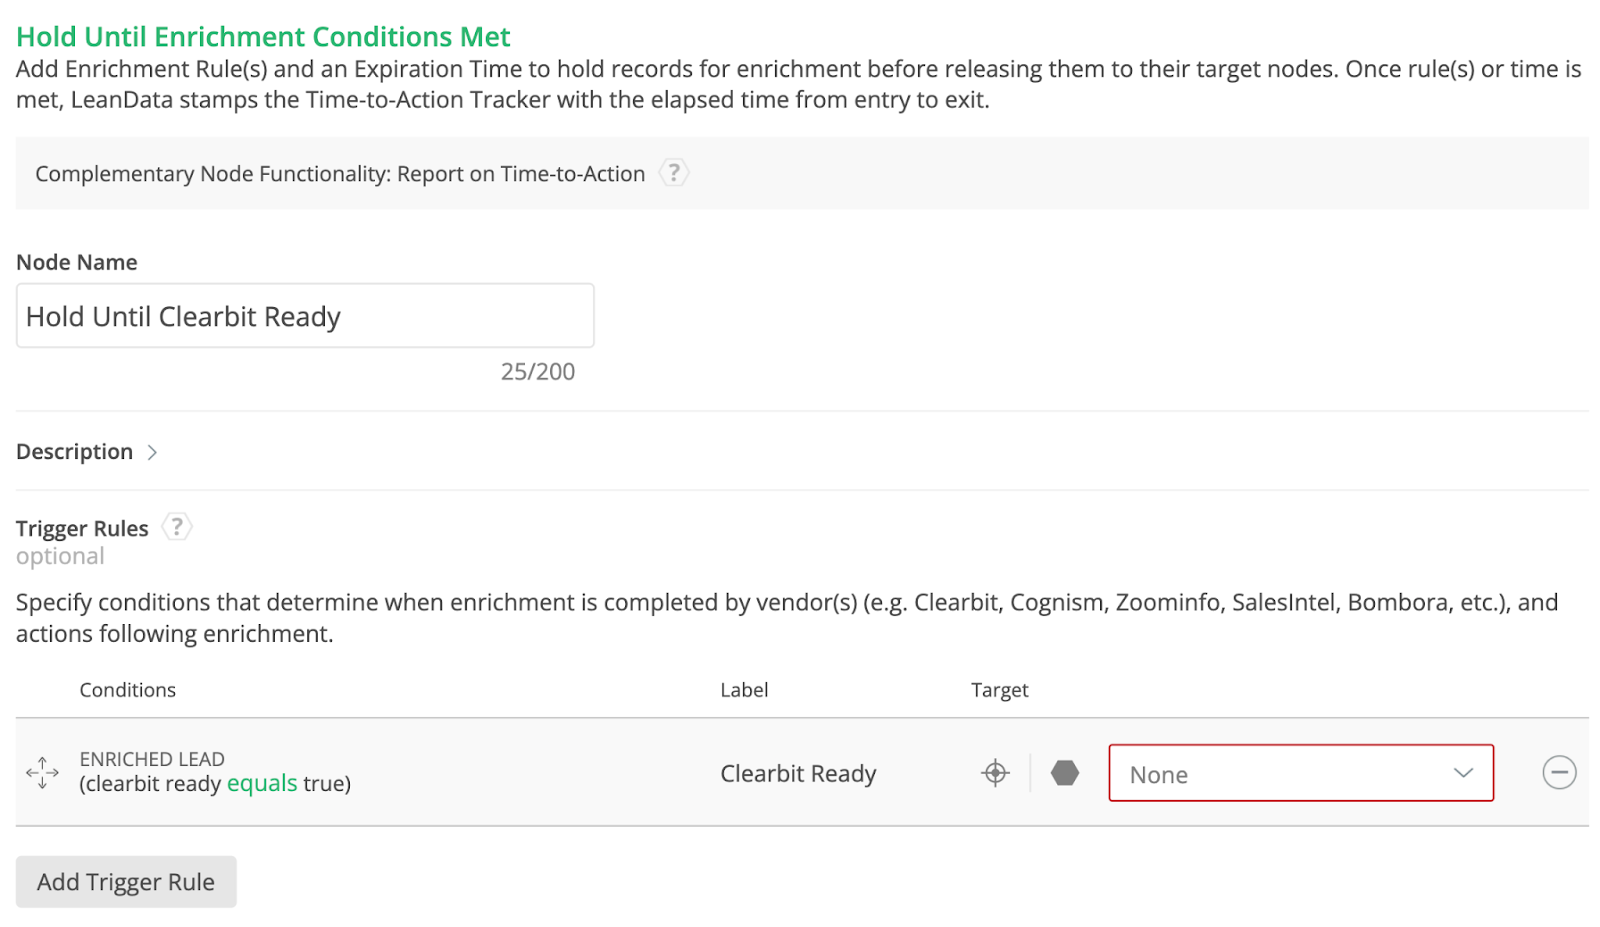This screenshot has height=927, width=1600.
Task: Click into the Node Name text field
Action: pos(305,316)
